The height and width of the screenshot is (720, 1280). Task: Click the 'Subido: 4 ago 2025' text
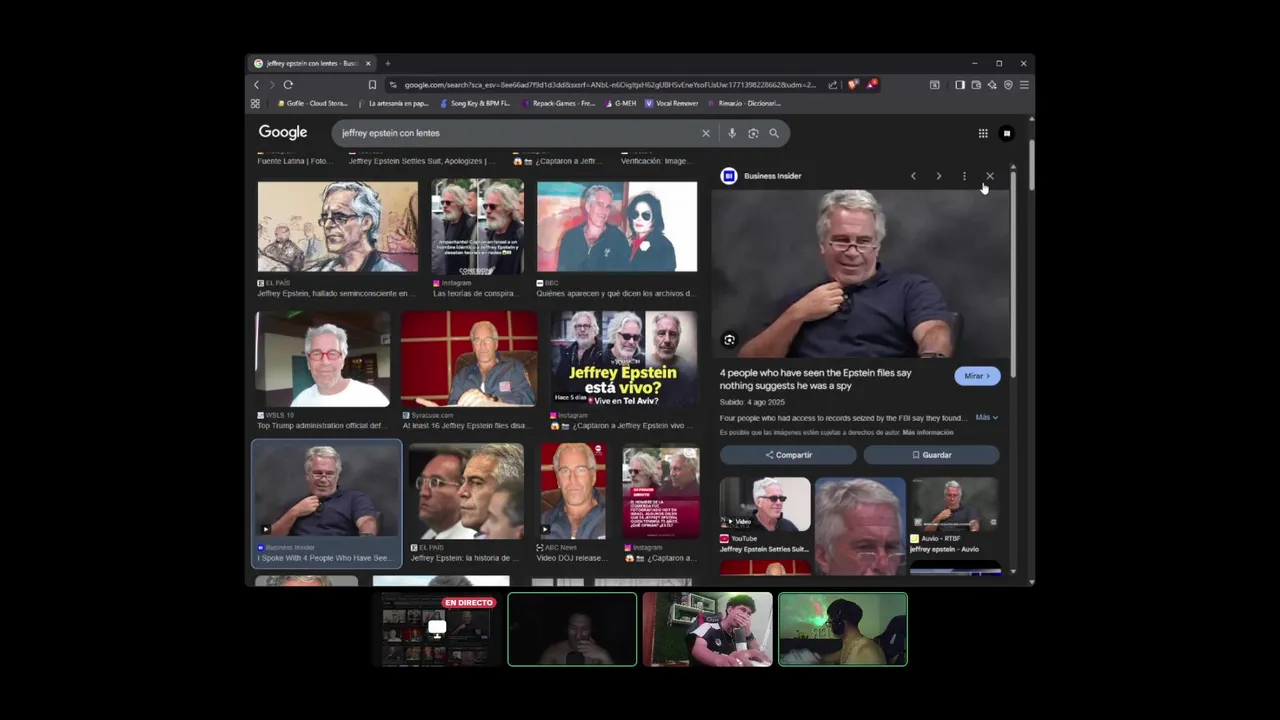(x=752, y=402)
